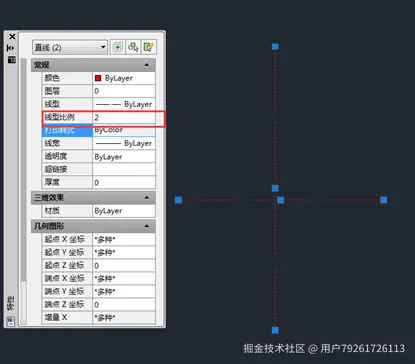This screenshot has height=364, width=415.
Task: Select the 材质 property label
Action: pos(52,211)
